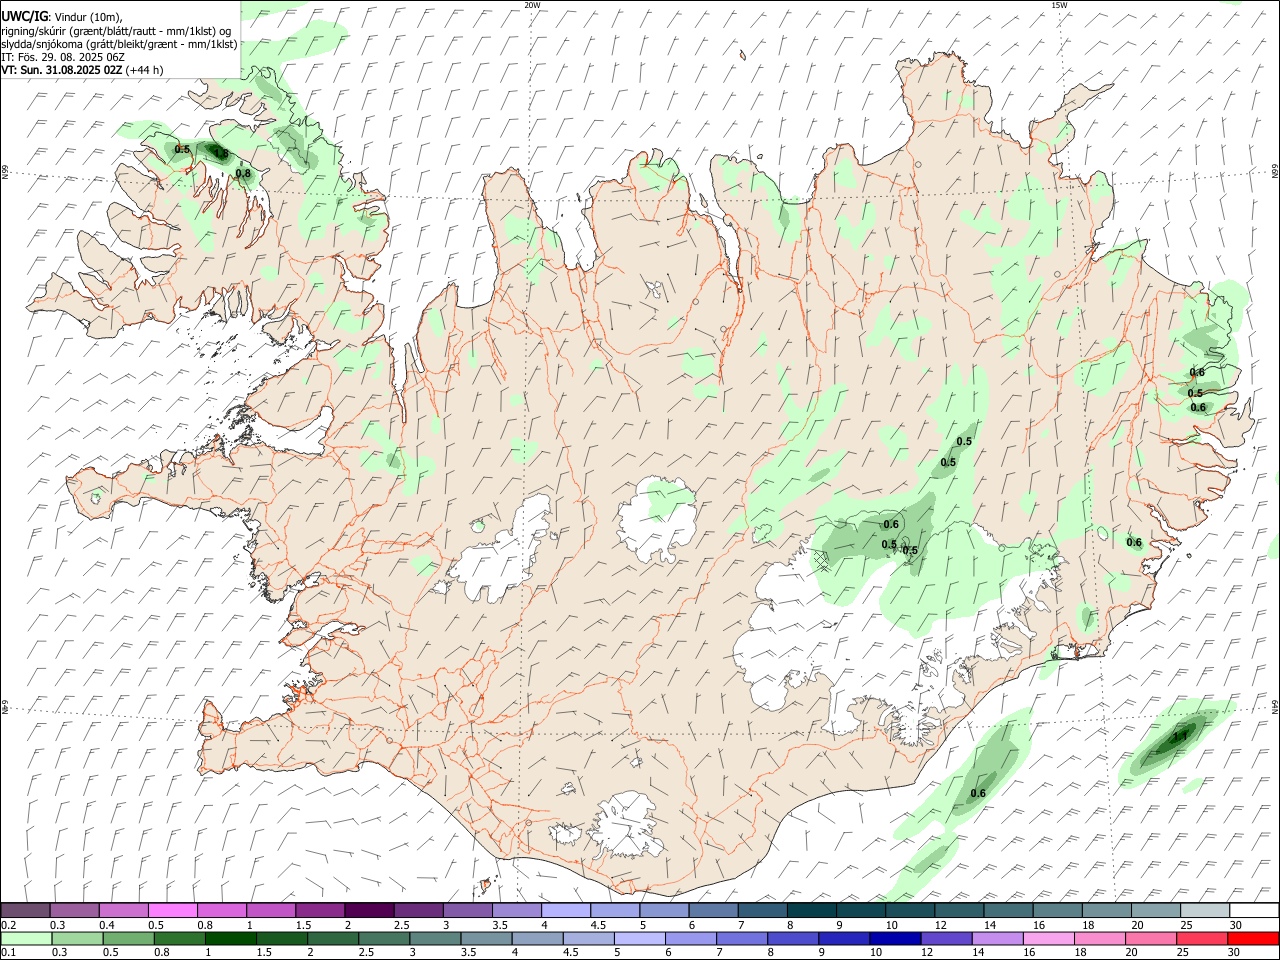Select the dark teal 8 mm snow legend swatch
Image resolution: width=1280 pixels, height=960 pixels.
(x=811, y=910)
